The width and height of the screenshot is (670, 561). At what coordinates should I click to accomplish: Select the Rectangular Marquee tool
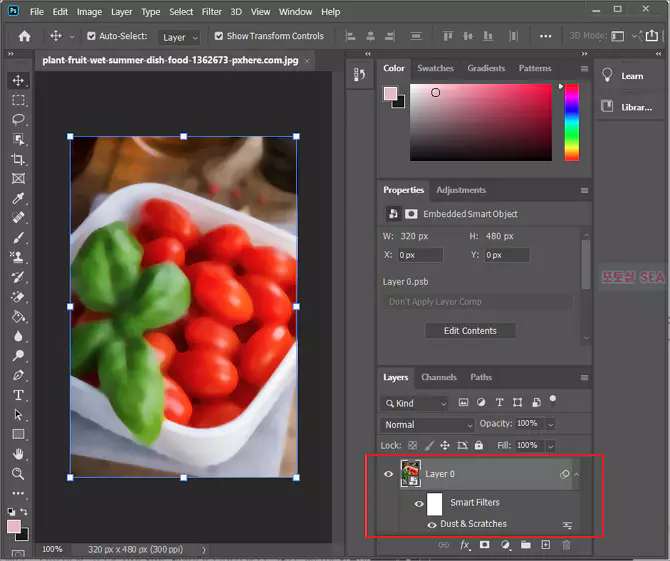(18, 100)
